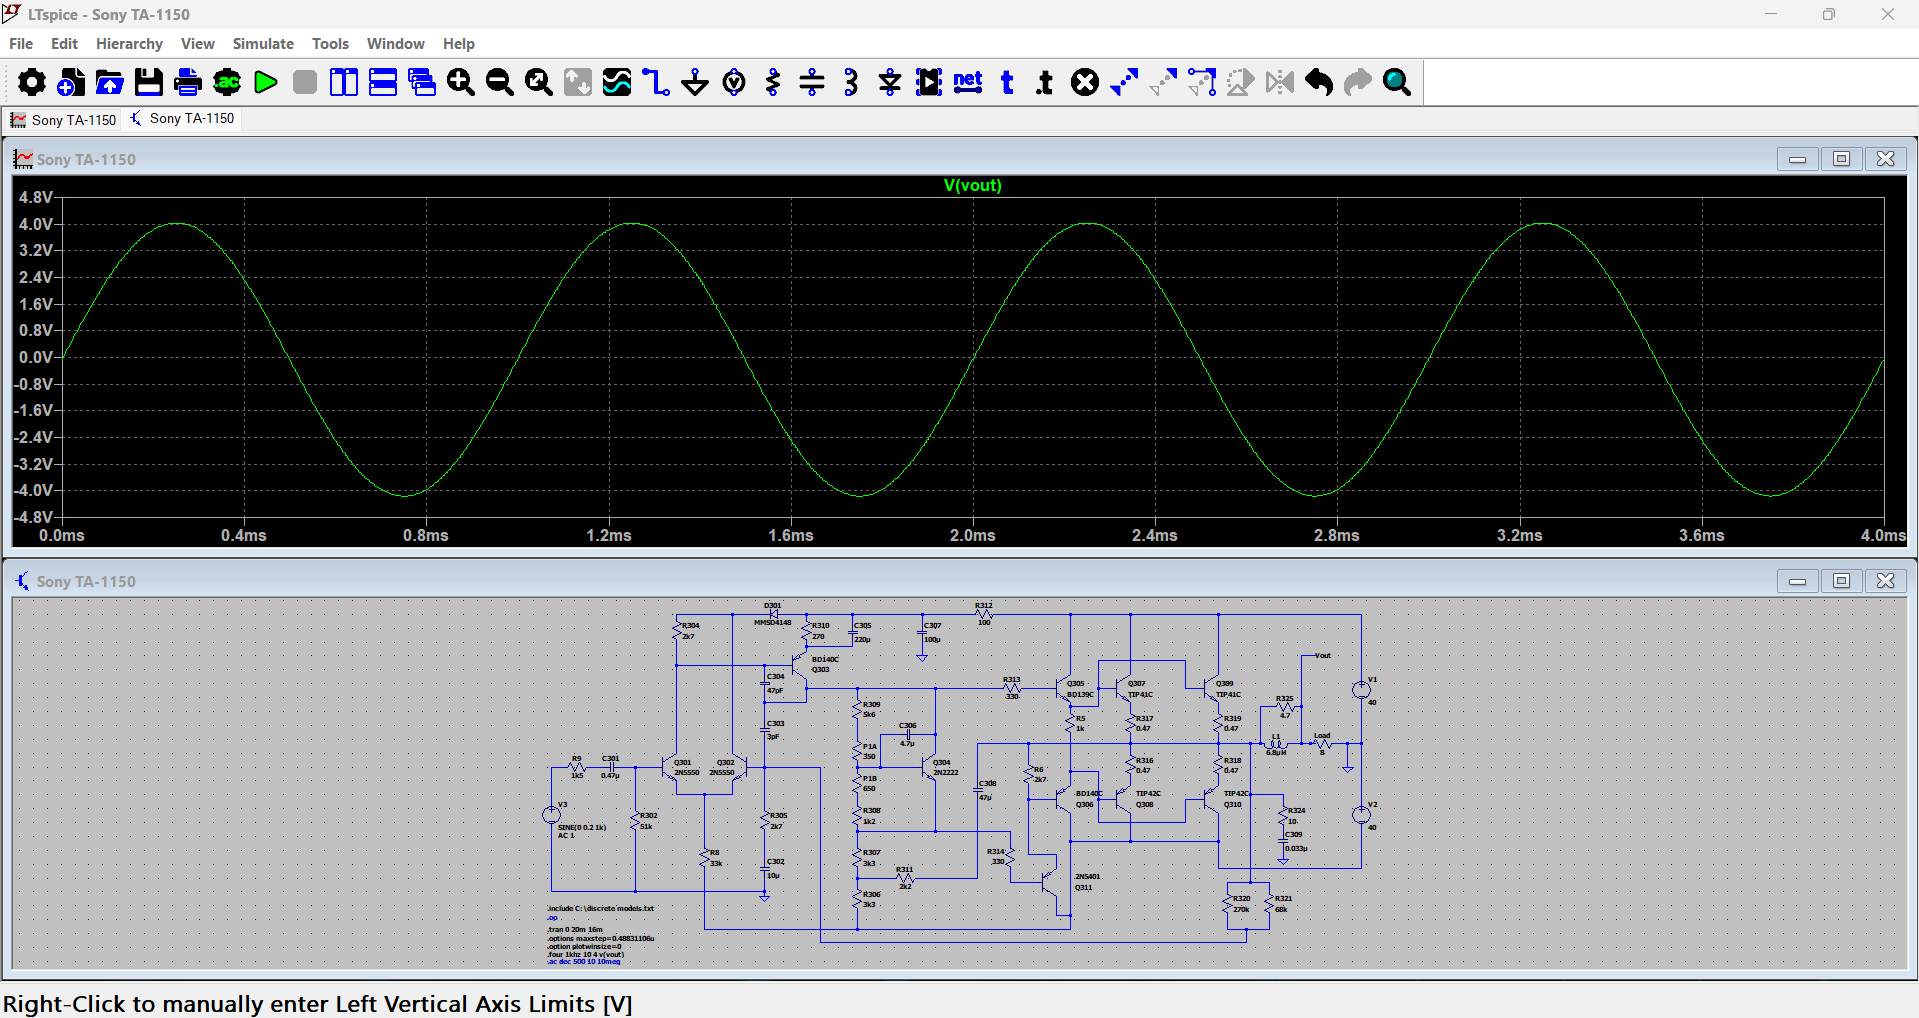Image resolution: width=1919 pixels, height=1018 pixels.
Task: Zoom to fit toolbar icon
Action: coord(539,82)
